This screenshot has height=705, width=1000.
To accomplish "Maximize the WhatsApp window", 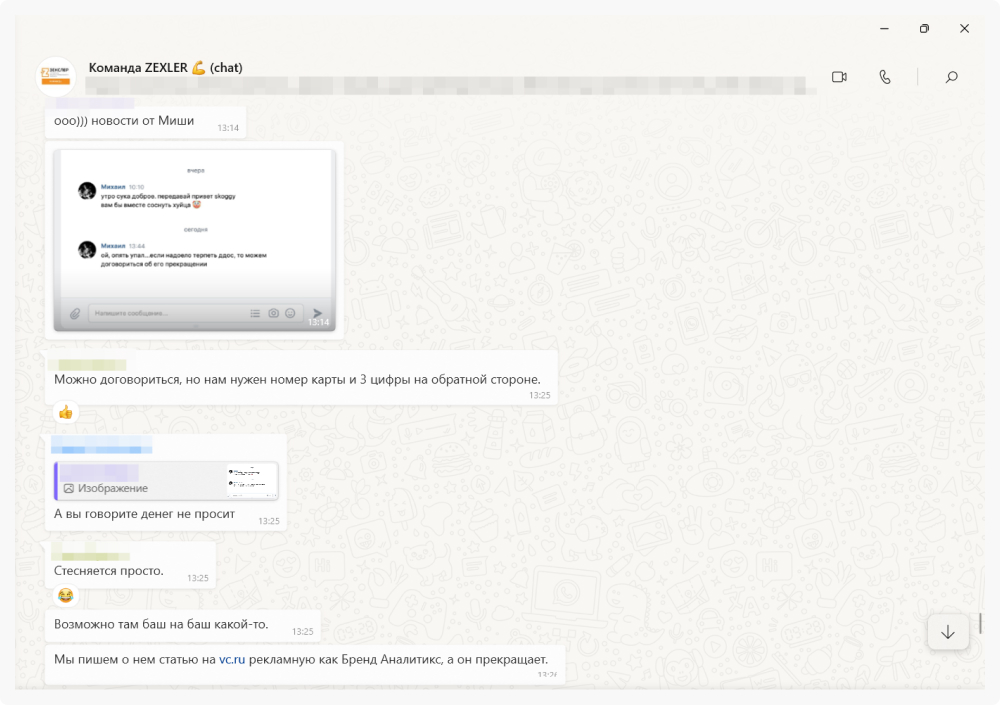I will coord(924,29).
